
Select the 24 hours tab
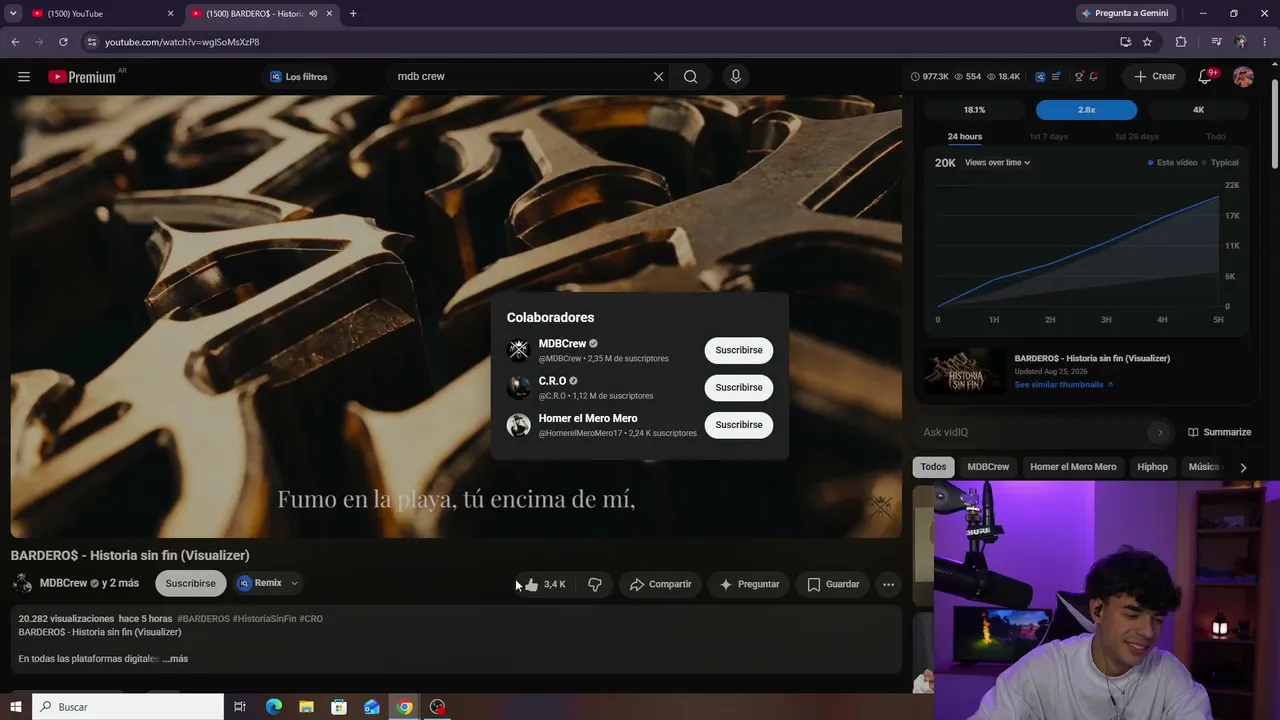965,136
